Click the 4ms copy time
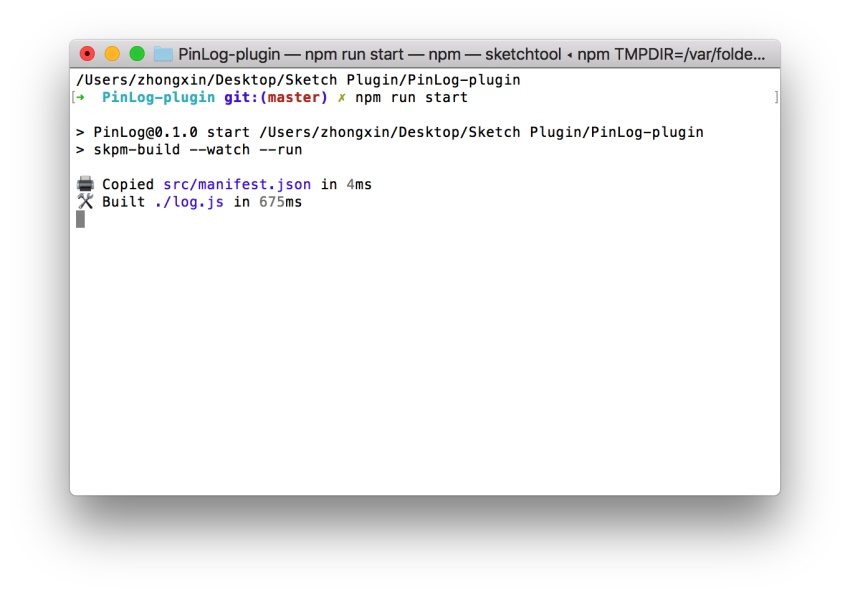The width and height of the screenshot is (850, 595). (359, 184)
